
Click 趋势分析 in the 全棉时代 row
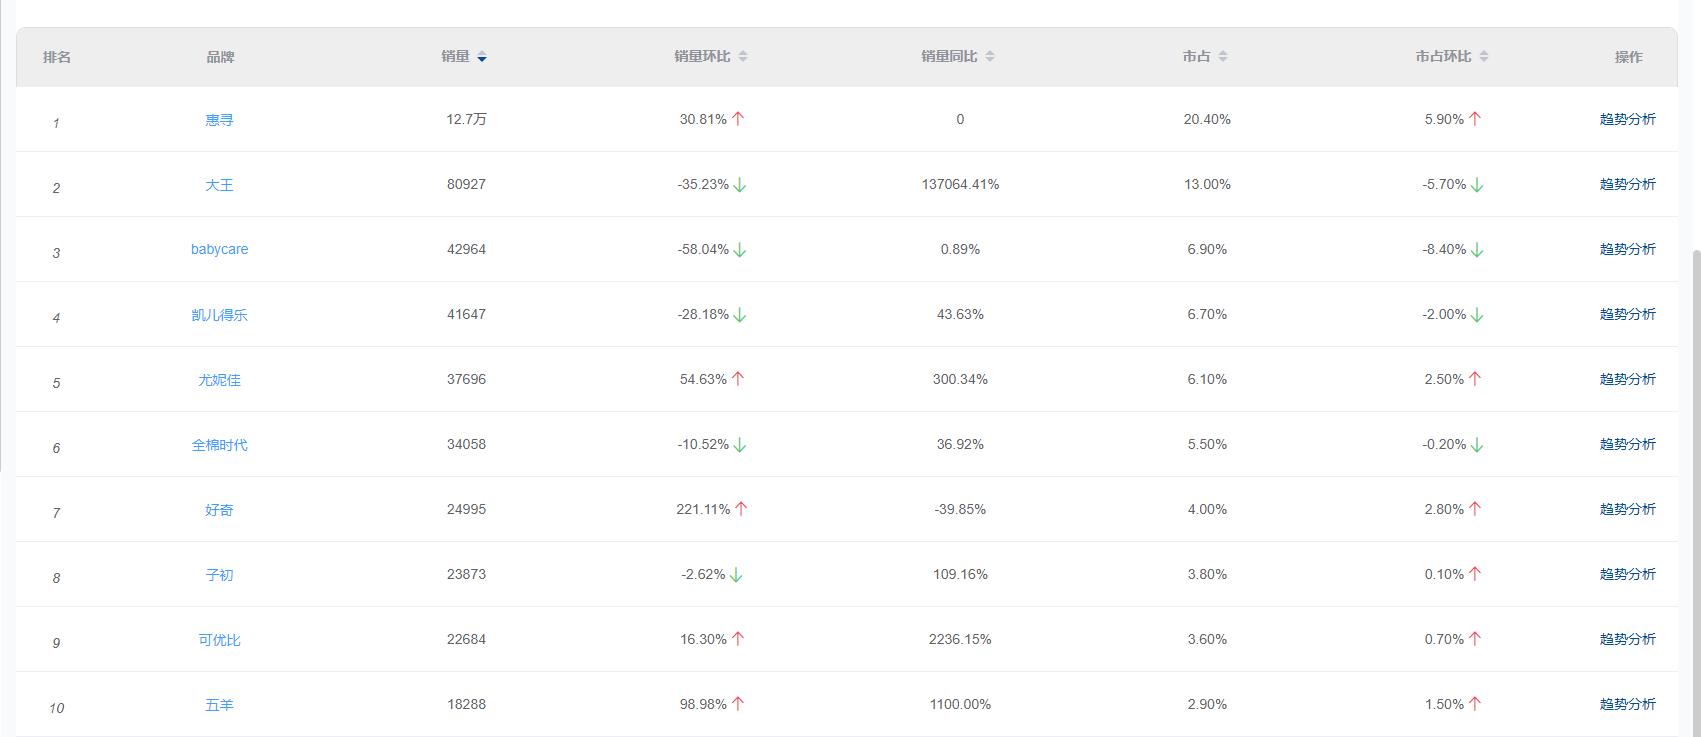click(x=1627, y=444)
